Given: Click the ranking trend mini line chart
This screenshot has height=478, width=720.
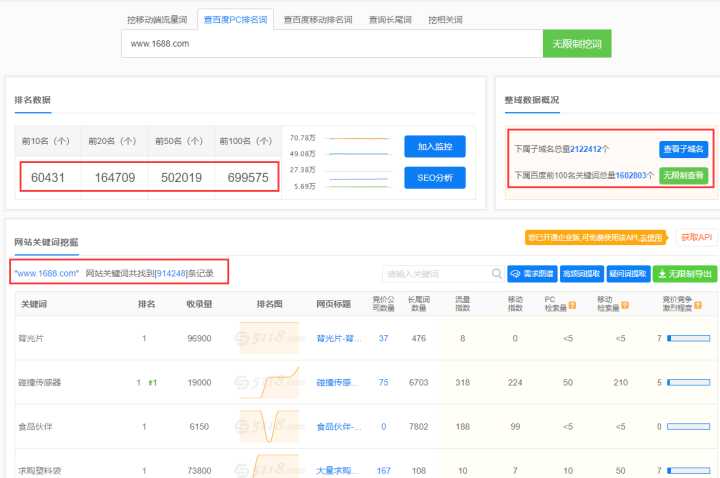Looking at the screenshot, I should tap(359, 163).
